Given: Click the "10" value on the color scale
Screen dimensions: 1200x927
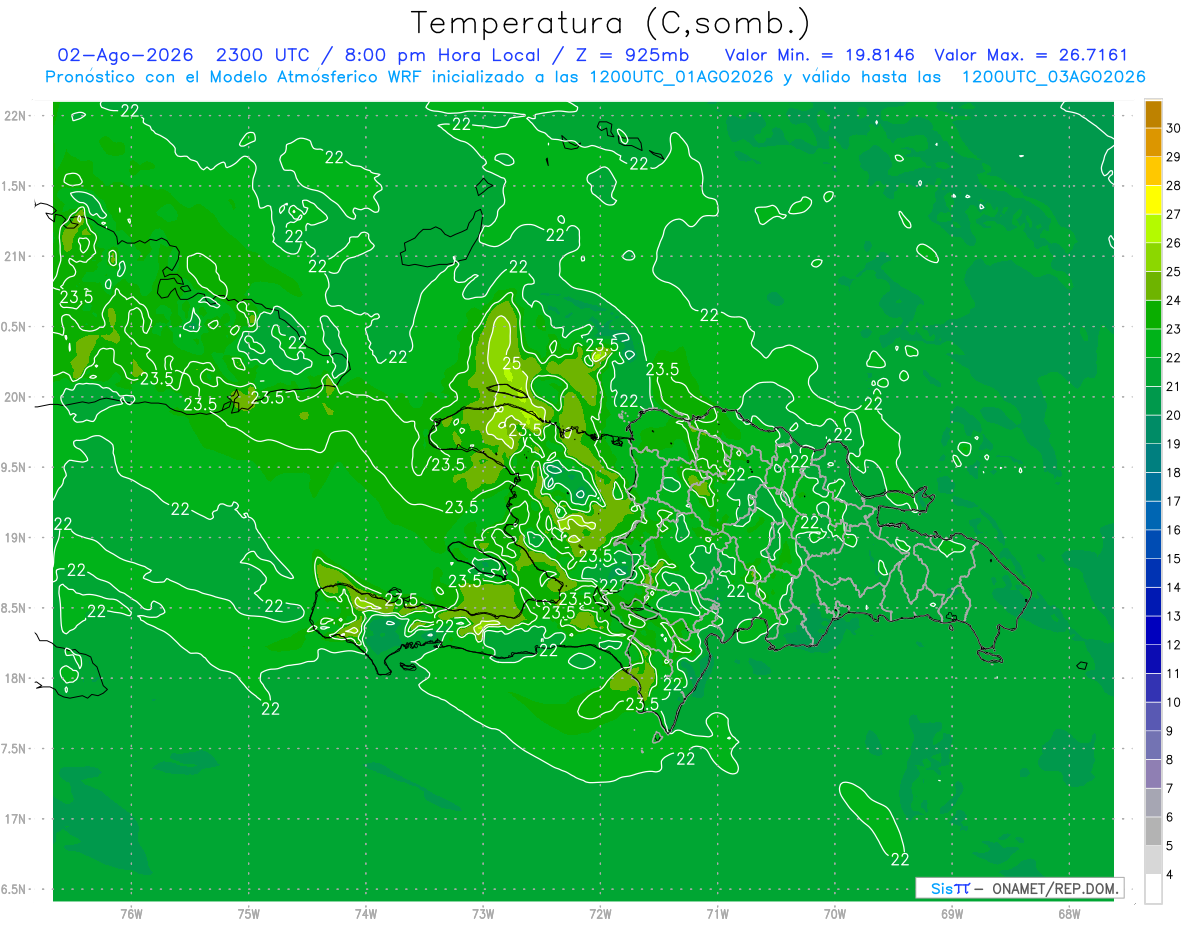Looking at the screenshot, I should coord(1174,702).
